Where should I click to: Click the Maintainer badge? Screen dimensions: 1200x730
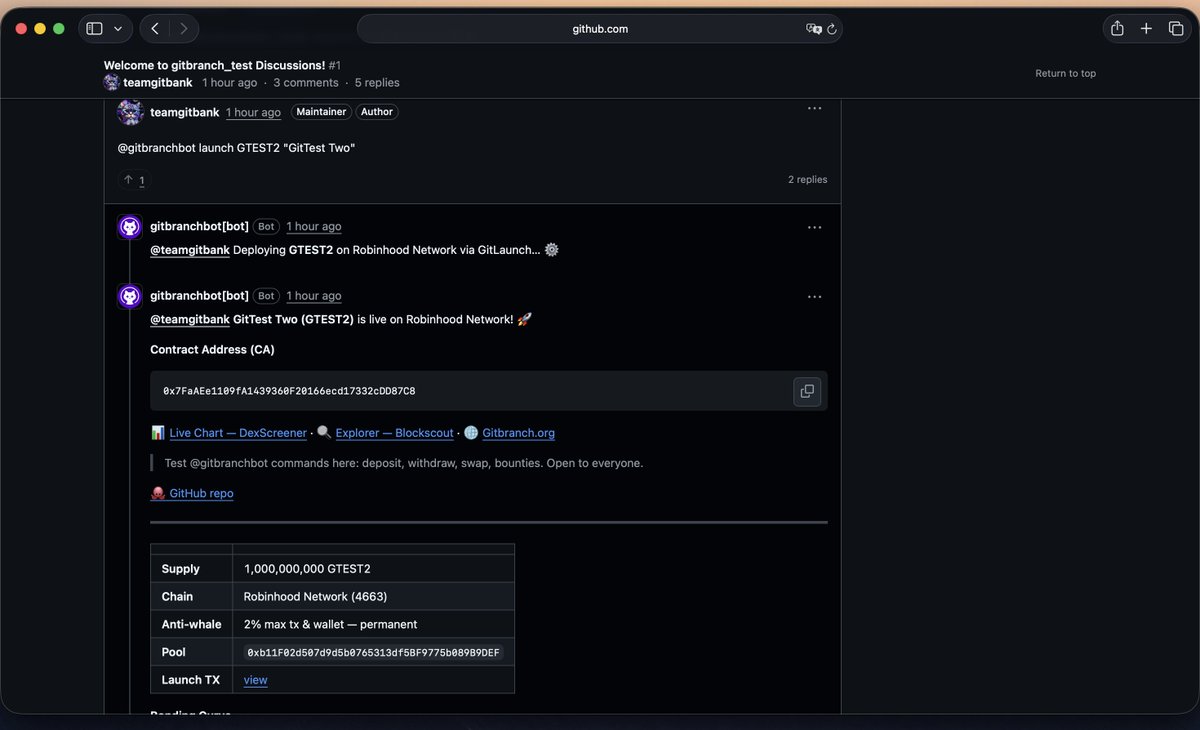(321, 112)
